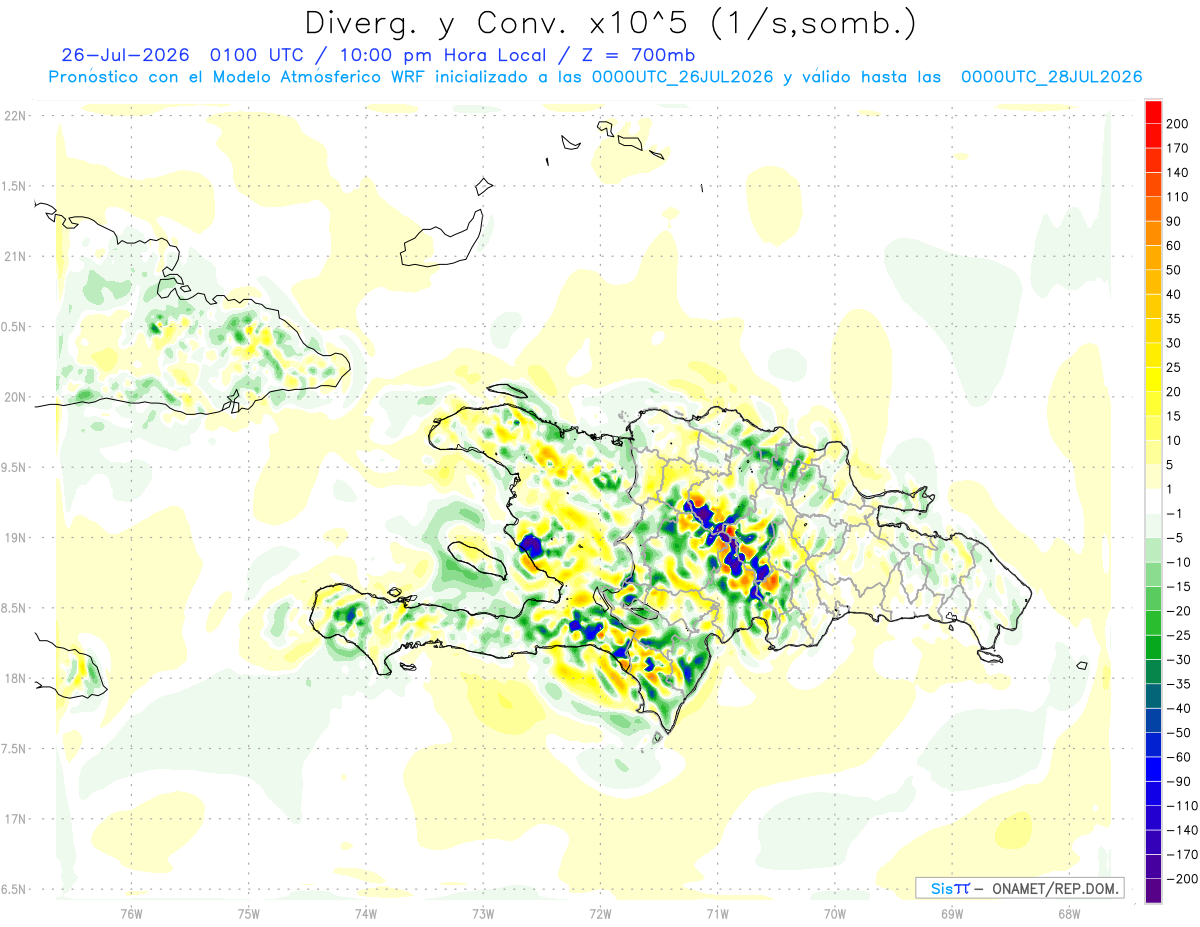Viewport: 1200px width, 927px height.
Task: Click the positive 170 colorbar label
Action: (x=1177, y=148)
